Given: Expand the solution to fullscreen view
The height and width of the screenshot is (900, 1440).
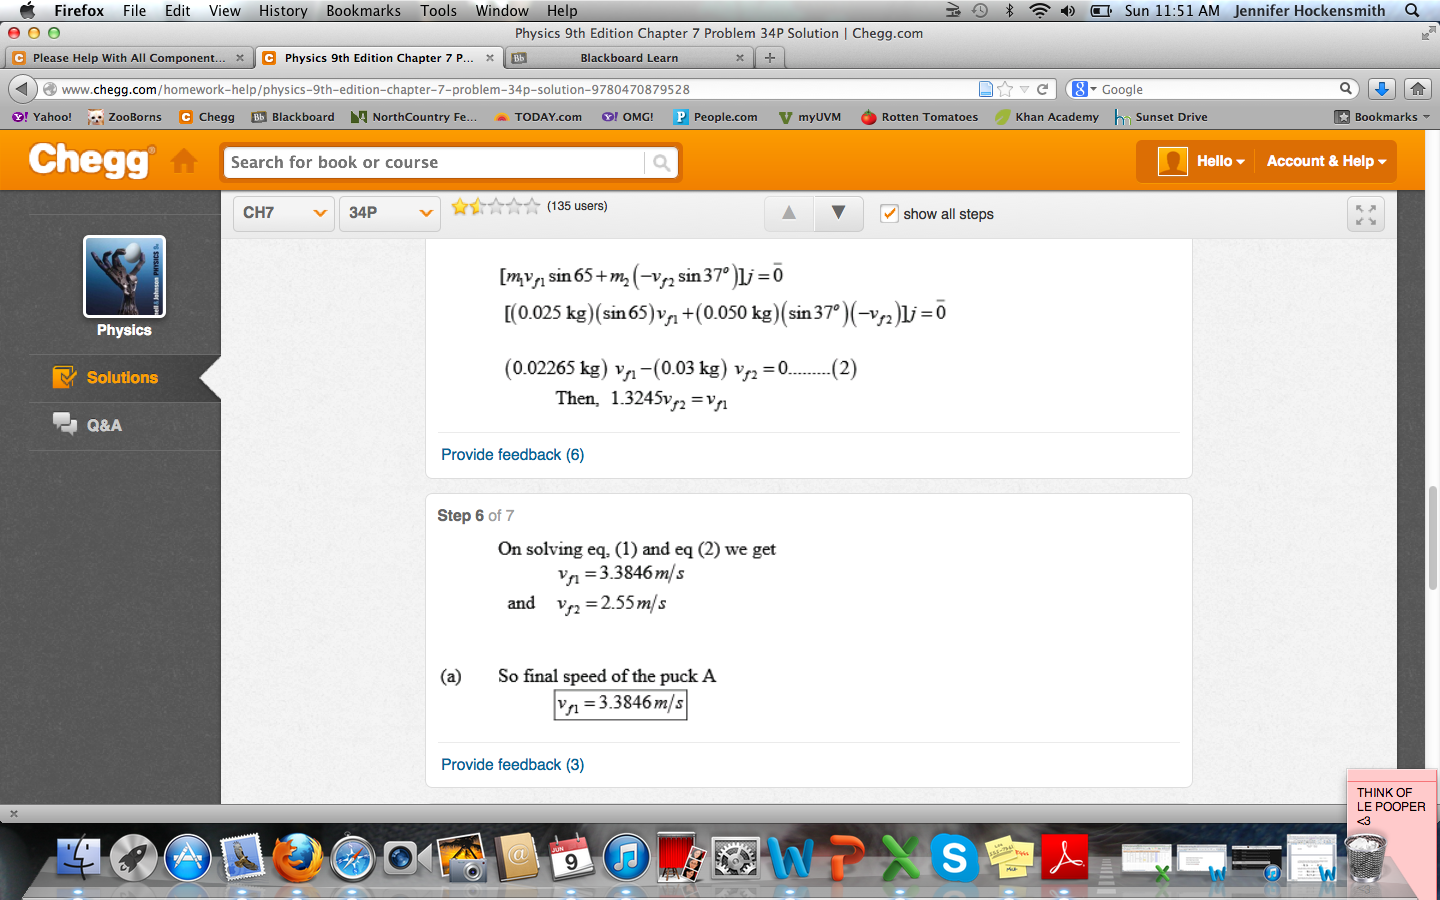Looking at the screenshot, I should tap(1365, 213).
